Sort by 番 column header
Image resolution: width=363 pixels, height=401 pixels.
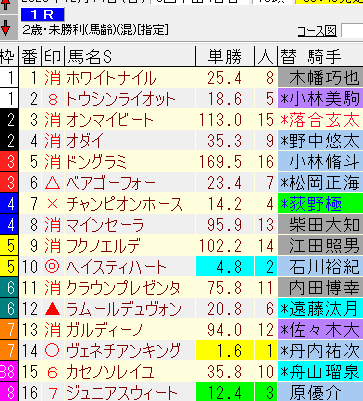point(30,57)
